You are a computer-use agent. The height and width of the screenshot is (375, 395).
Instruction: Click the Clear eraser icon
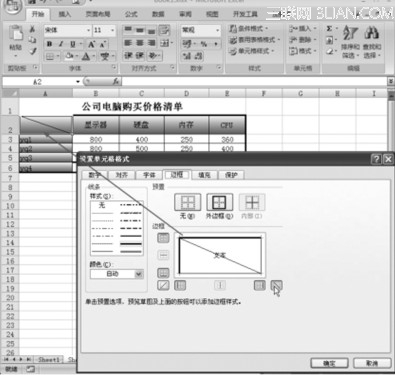330,52
